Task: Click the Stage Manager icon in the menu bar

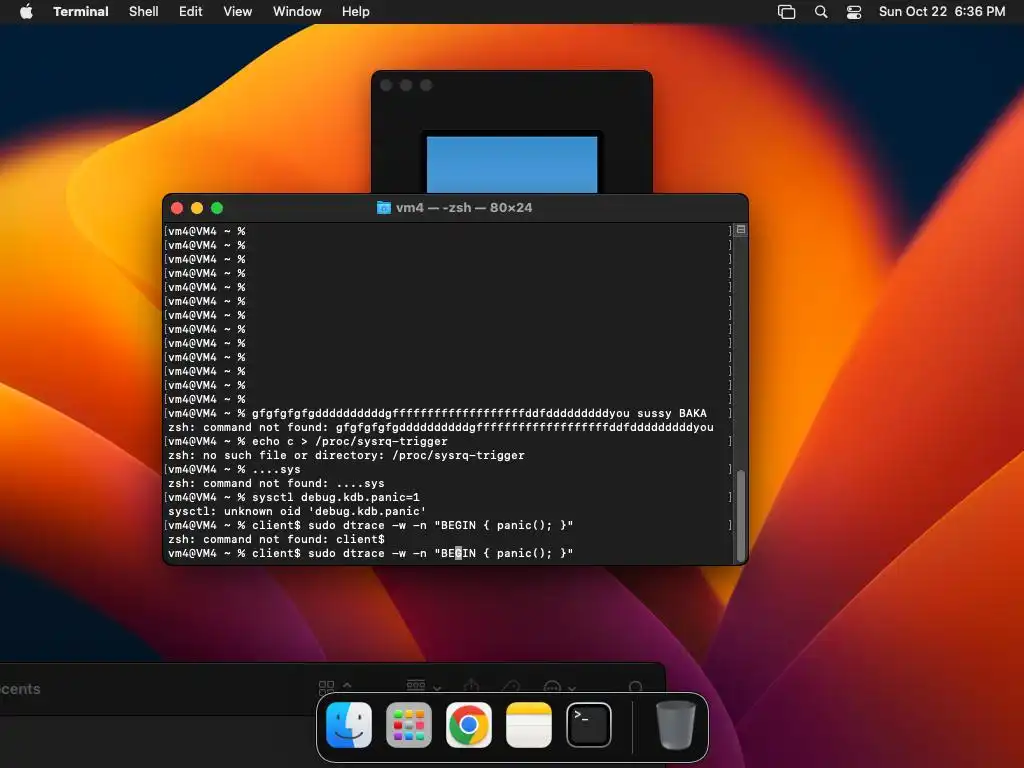Action: tap(786, 12)
